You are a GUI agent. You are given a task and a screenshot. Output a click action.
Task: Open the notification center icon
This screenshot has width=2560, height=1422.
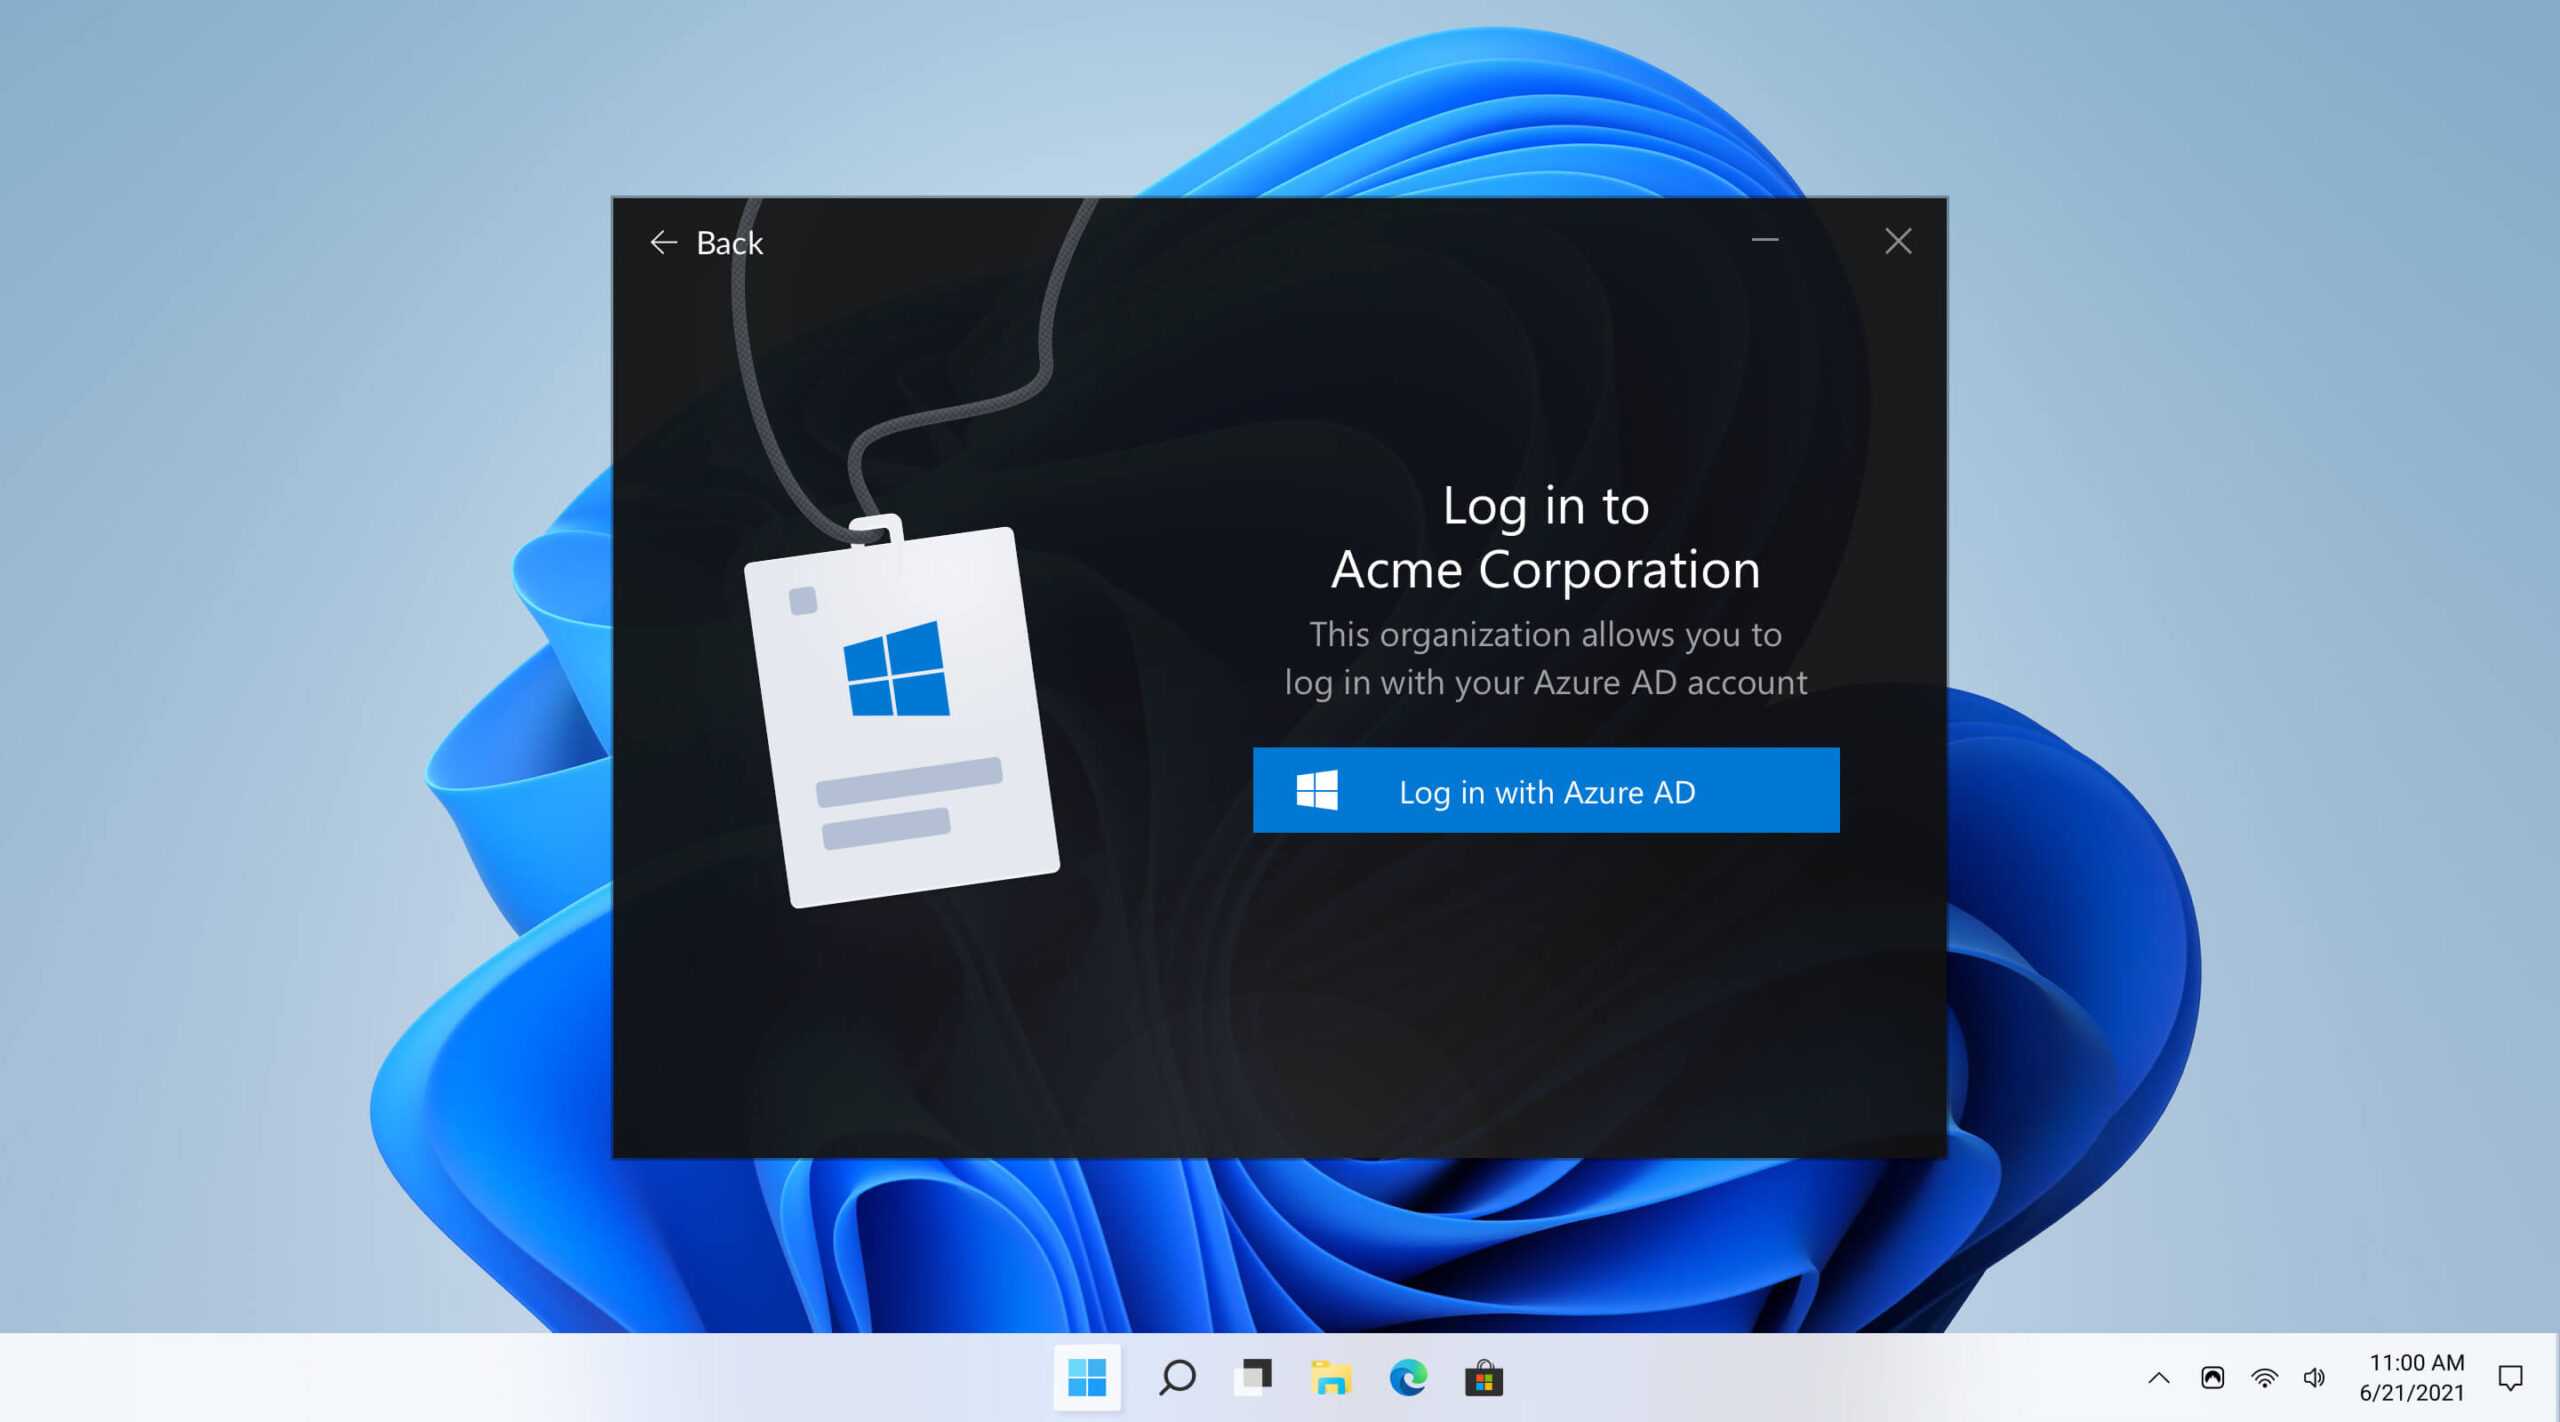click(x=2510, y=1378)
